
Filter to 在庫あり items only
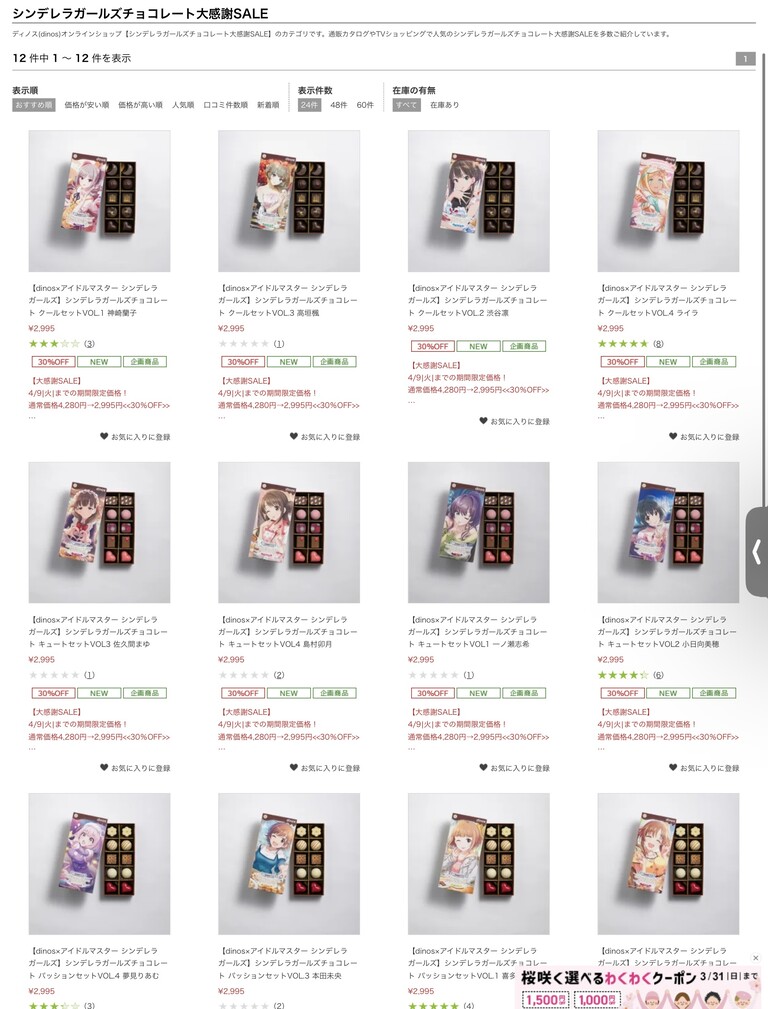tap(444, 105)
